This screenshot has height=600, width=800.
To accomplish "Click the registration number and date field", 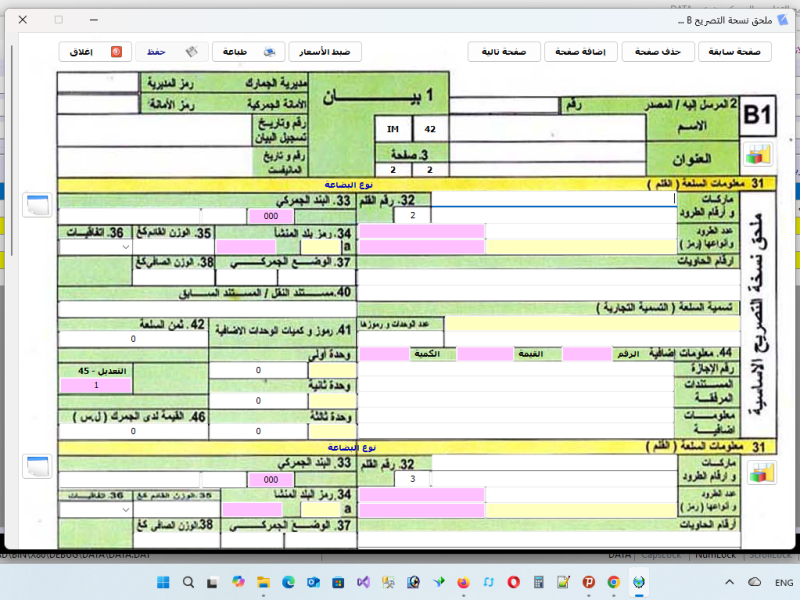I will click(155, 130).
